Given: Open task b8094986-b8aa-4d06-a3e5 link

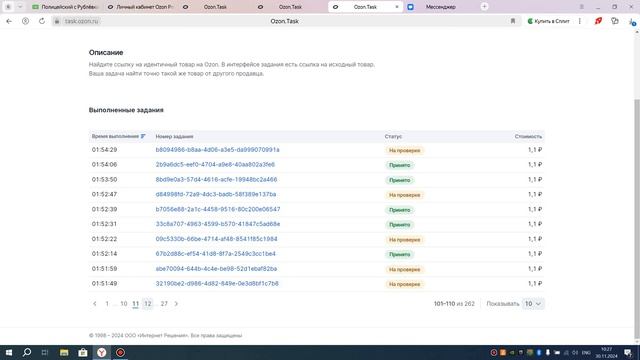Looking at the screenshot, I should pos(218,150).
